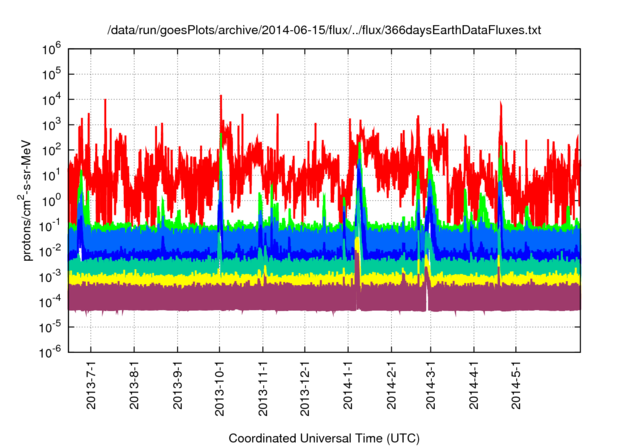This screenshot has width=640, height=448.
Task: Select the 2014-5-1 date tick label
Action: pos(516,385)
